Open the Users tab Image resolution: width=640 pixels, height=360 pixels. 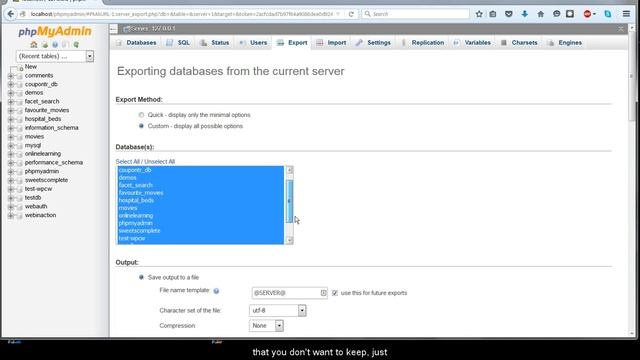click(x=253, y=43)
